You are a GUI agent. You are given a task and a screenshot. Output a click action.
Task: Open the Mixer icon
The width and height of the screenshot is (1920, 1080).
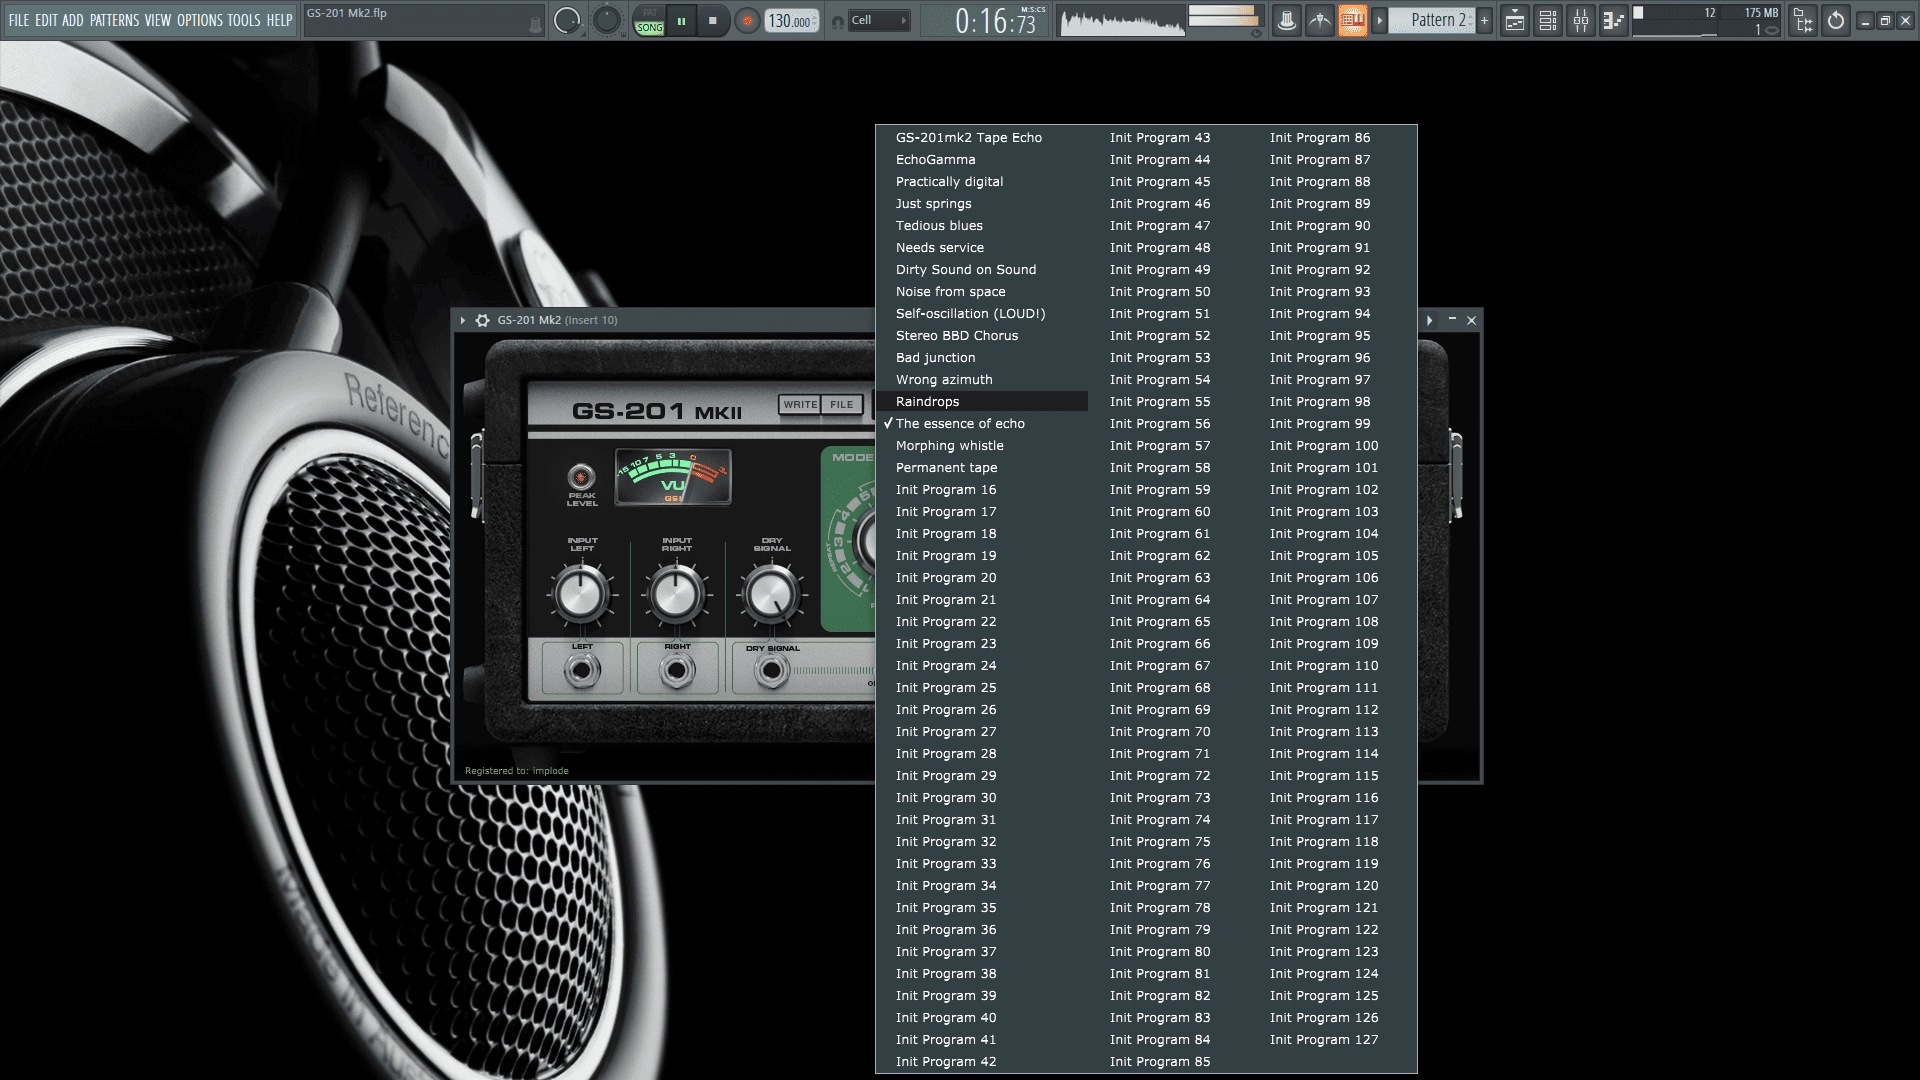coord(1581,20)
